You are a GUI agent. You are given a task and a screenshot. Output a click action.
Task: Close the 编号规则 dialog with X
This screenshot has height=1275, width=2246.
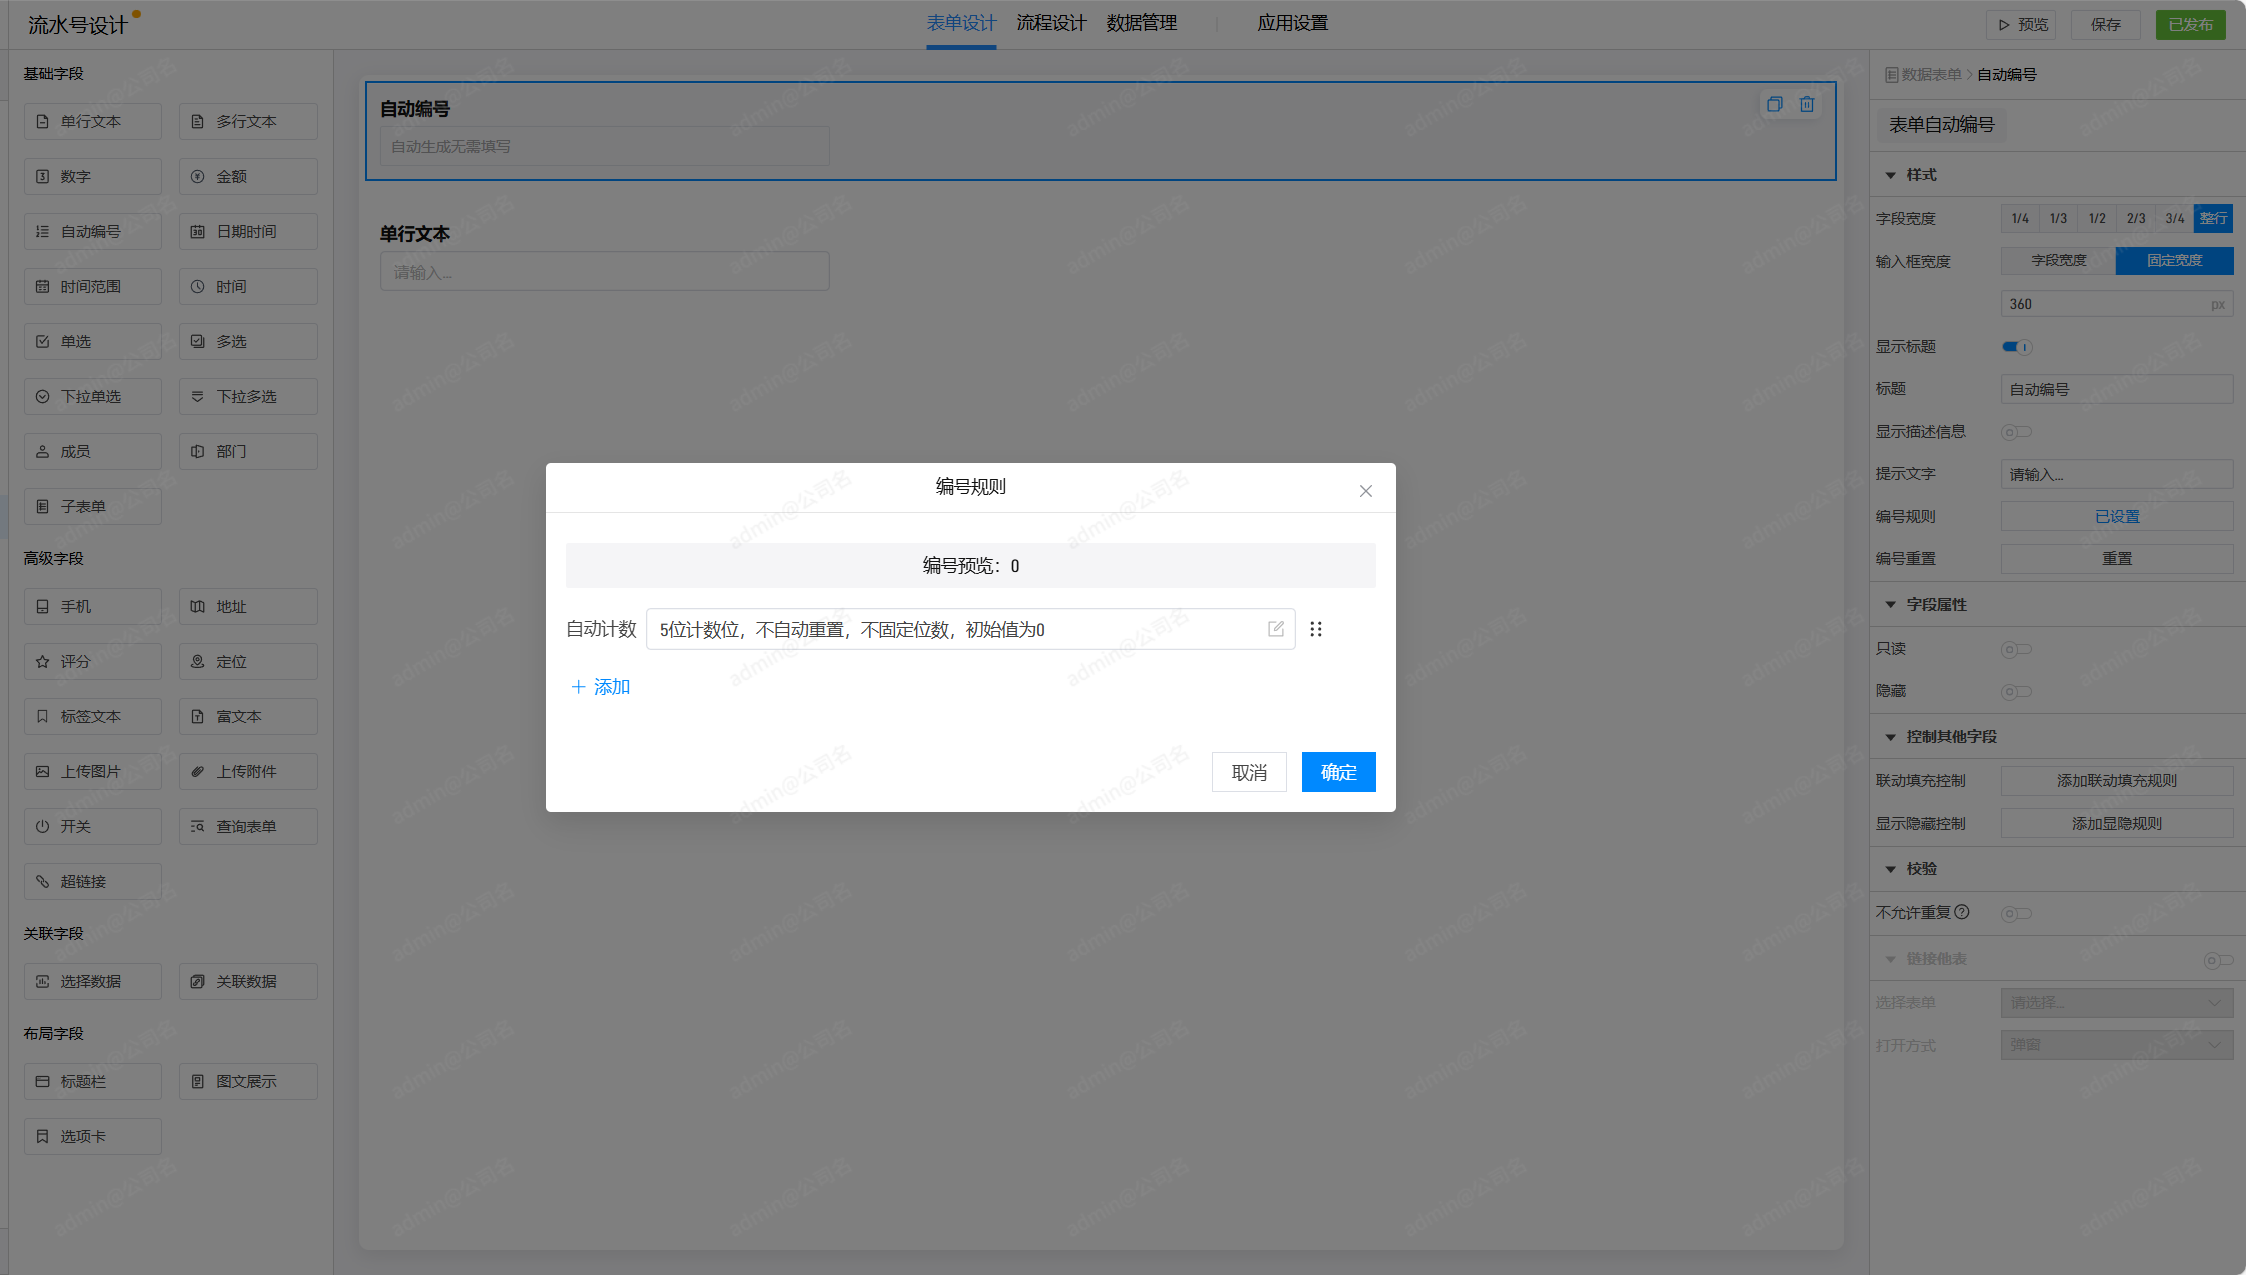pyautogui.click(x=1365, y=491)
